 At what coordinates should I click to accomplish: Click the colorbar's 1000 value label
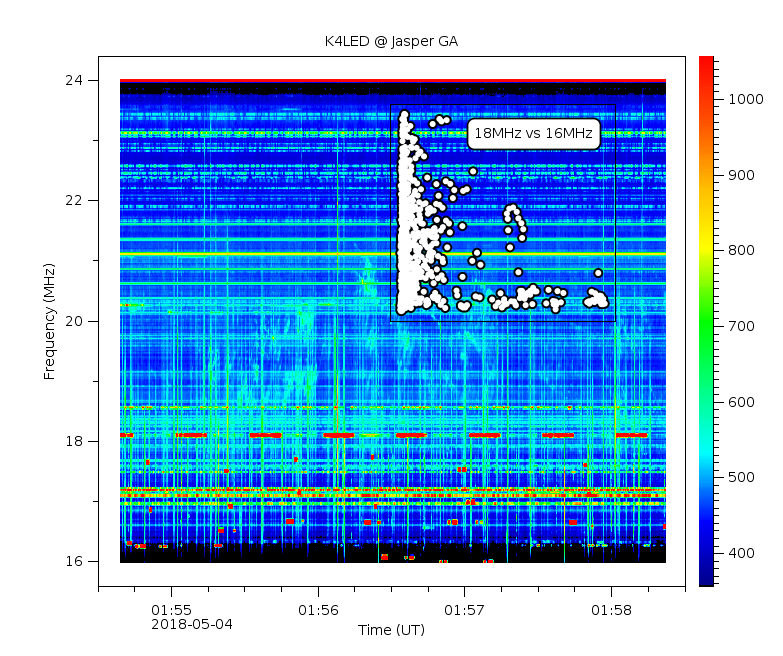[745, 99]
